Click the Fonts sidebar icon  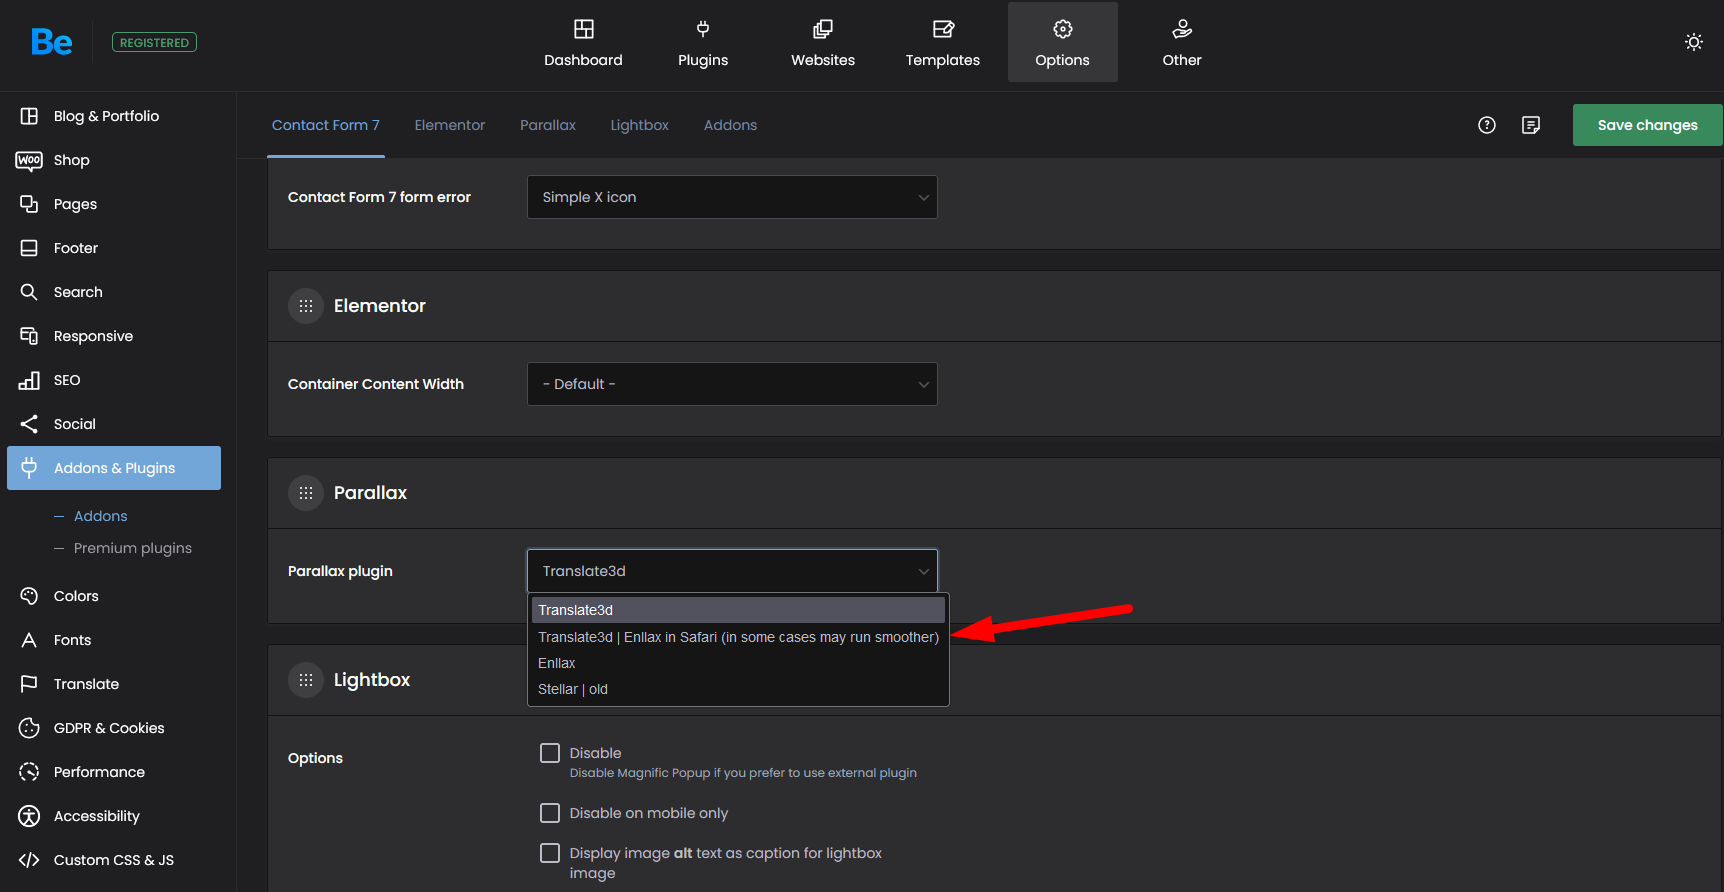(x=29, y=640)
